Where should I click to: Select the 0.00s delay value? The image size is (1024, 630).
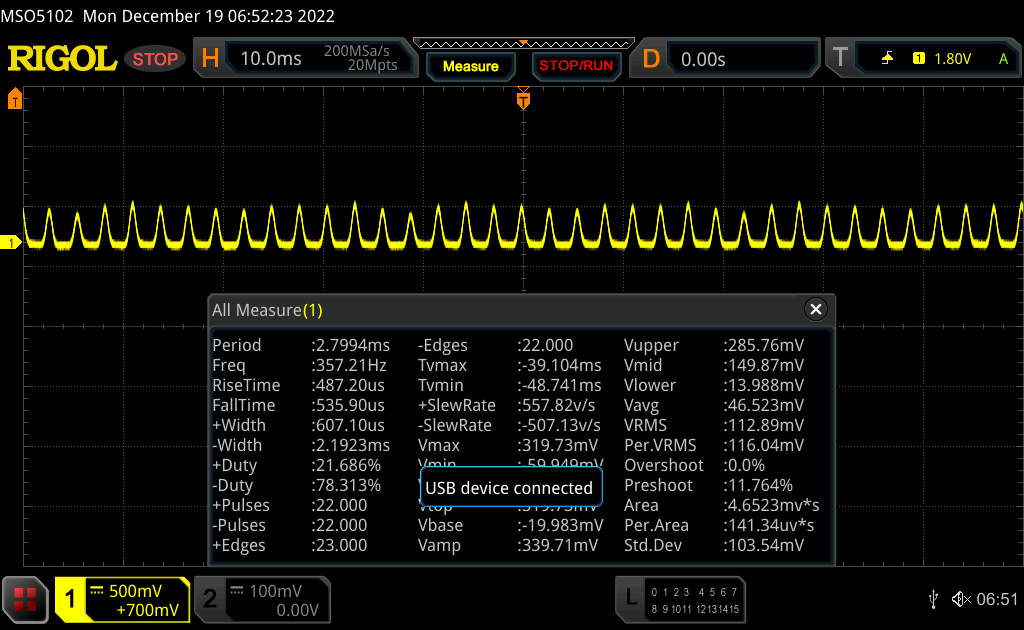pyautogui.click(x=703, y=59)
